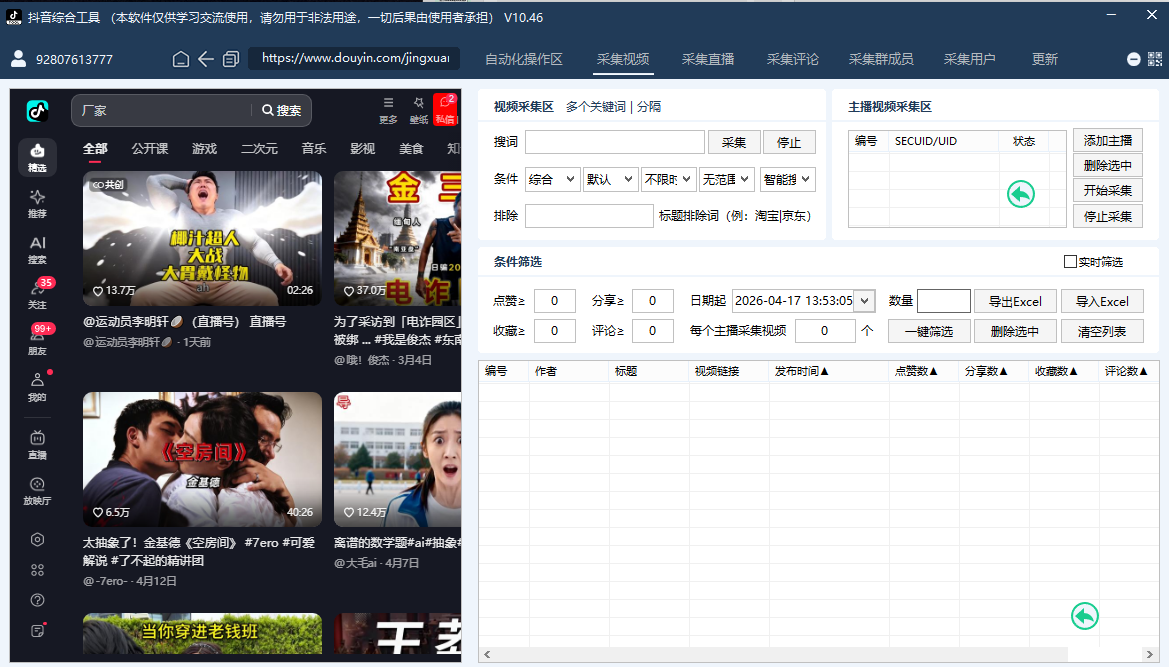Viewport: 1169px width, 667px height.
Task: Go back with the left arrow icon
Action: (206, 59)
